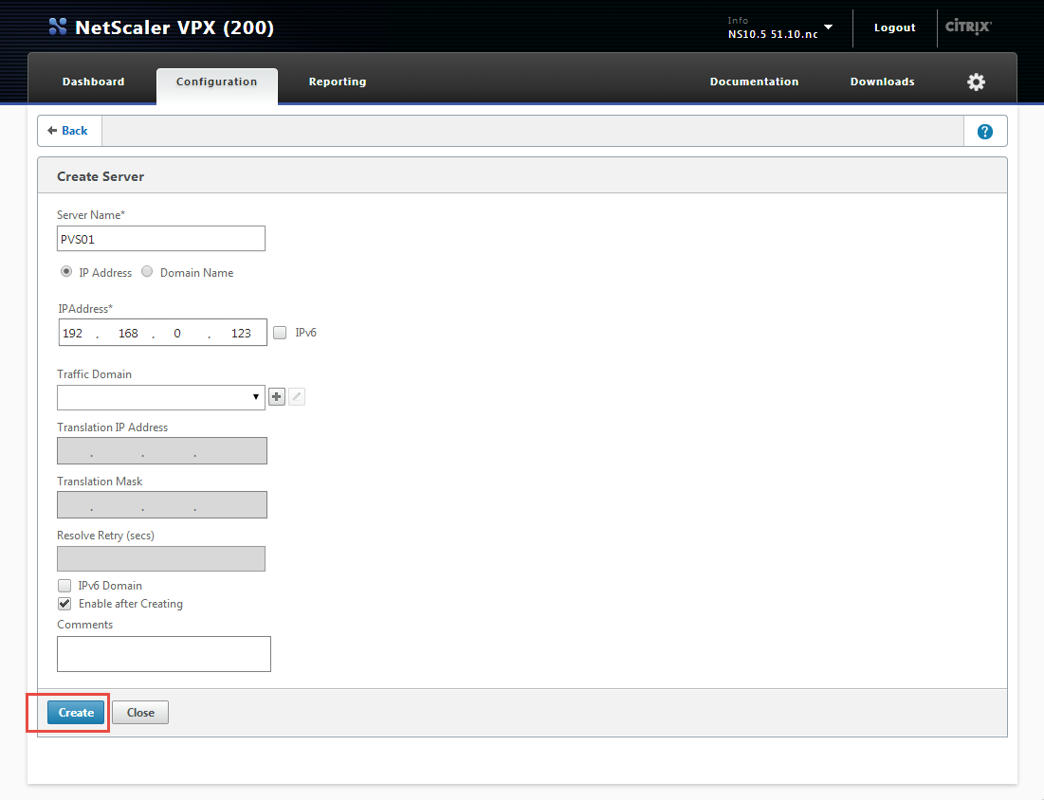Click the Translation IP Address field
1044x800 pixels.
(162, 451)
